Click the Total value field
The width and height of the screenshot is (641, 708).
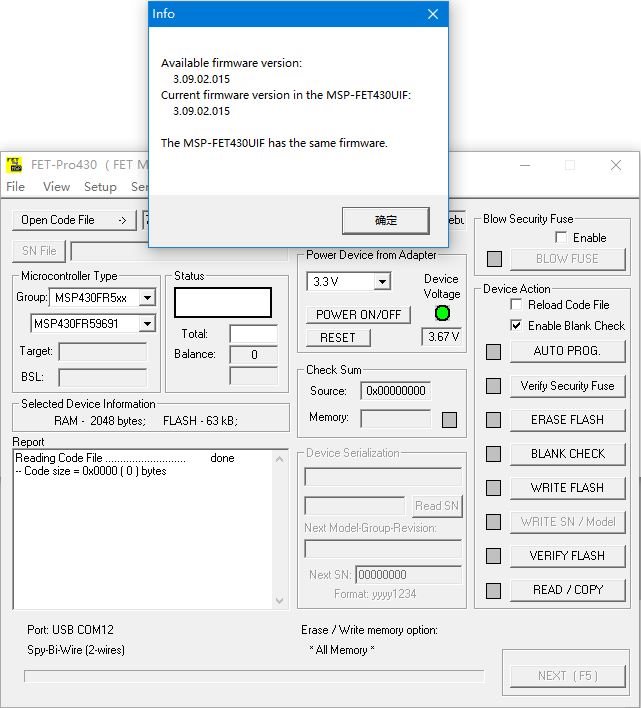point(254,334)
